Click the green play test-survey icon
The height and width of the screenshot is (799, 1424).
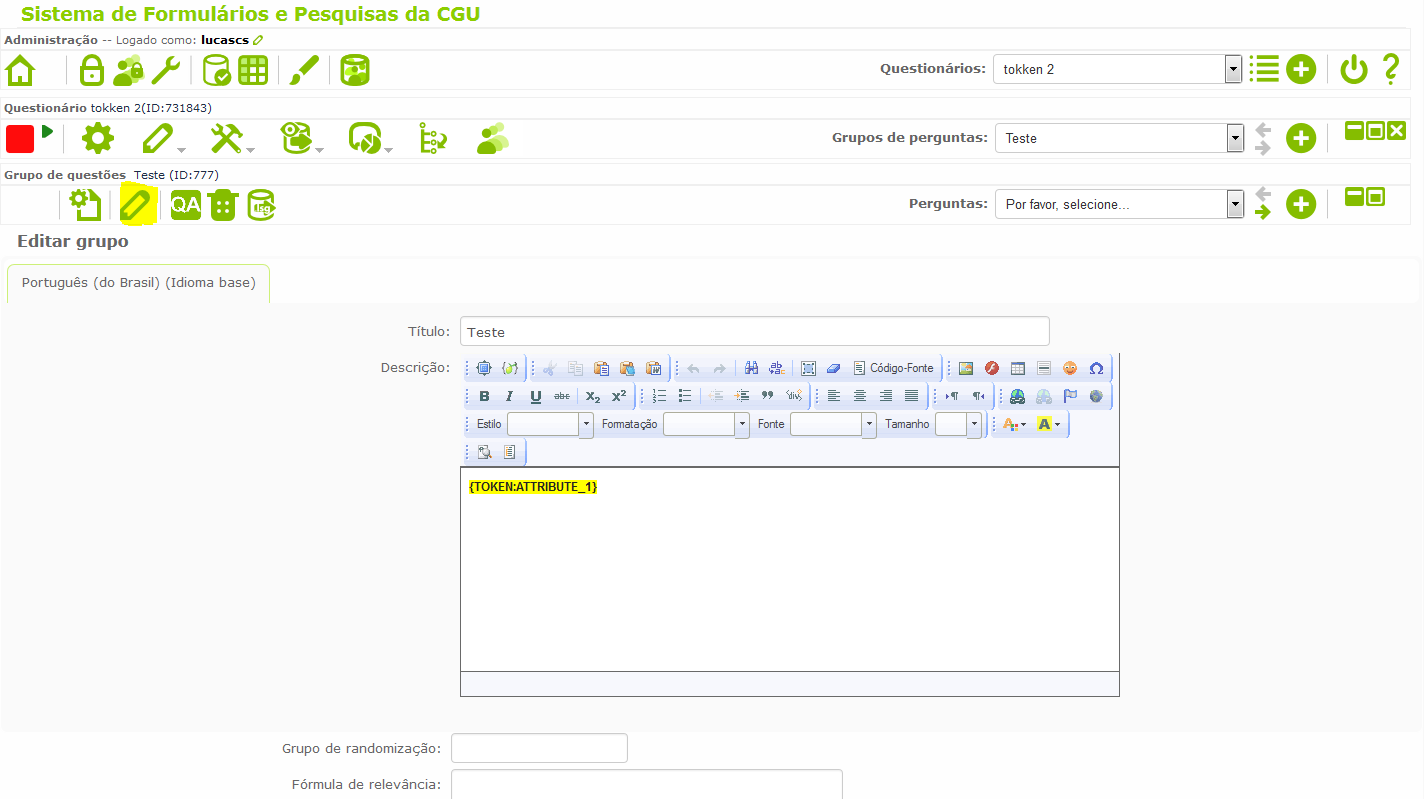pyautogui.click(x=47, y=132)
